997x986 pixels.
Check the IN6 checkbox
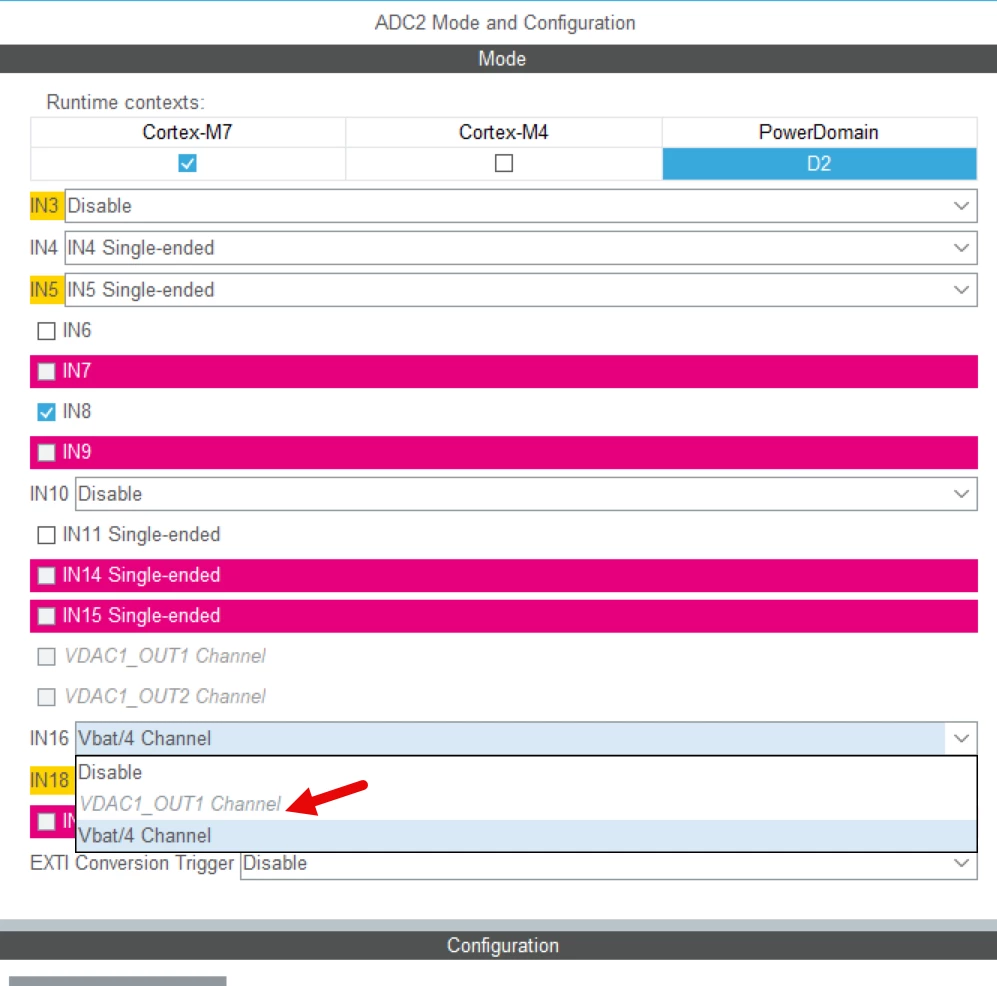click(x=46, y=331)
